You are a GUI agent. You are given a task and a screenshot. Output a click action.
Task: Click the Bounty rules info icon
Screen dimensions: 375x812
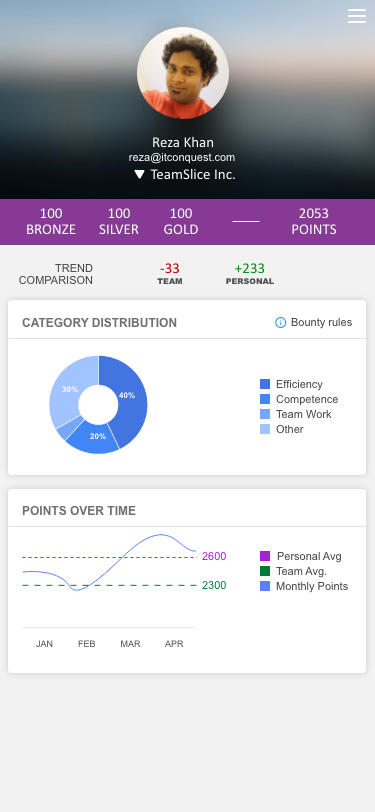tap(280, 323)
